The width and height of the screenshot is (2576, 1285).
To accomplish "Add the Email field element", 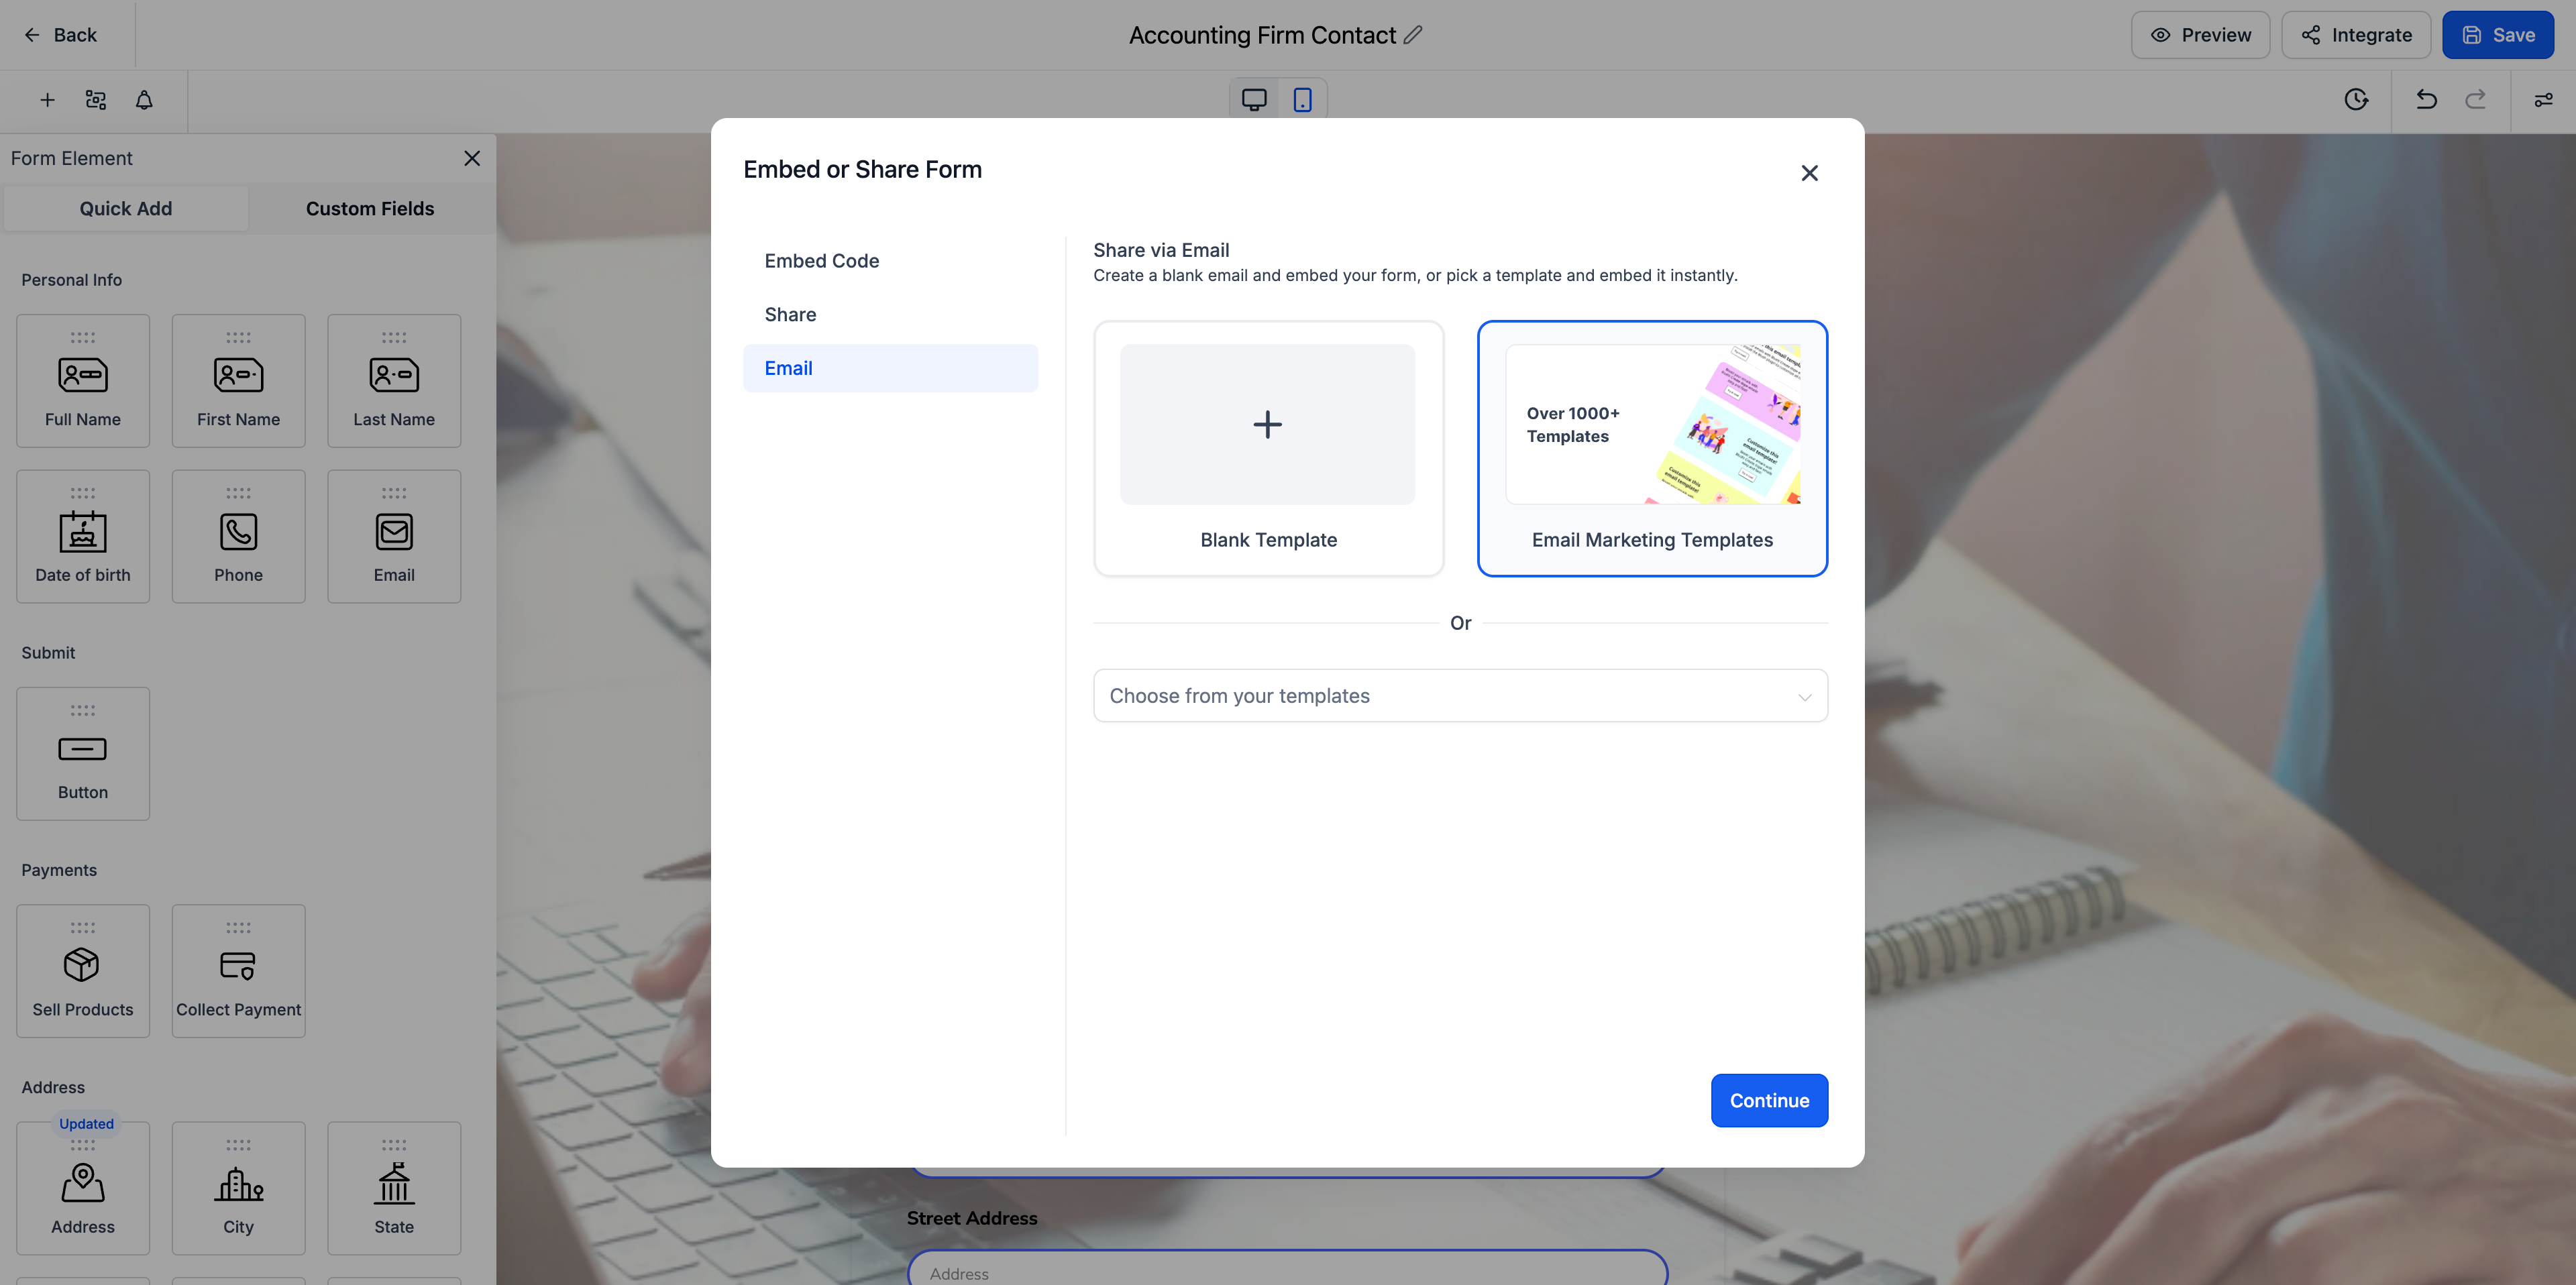I will point(394,537).
